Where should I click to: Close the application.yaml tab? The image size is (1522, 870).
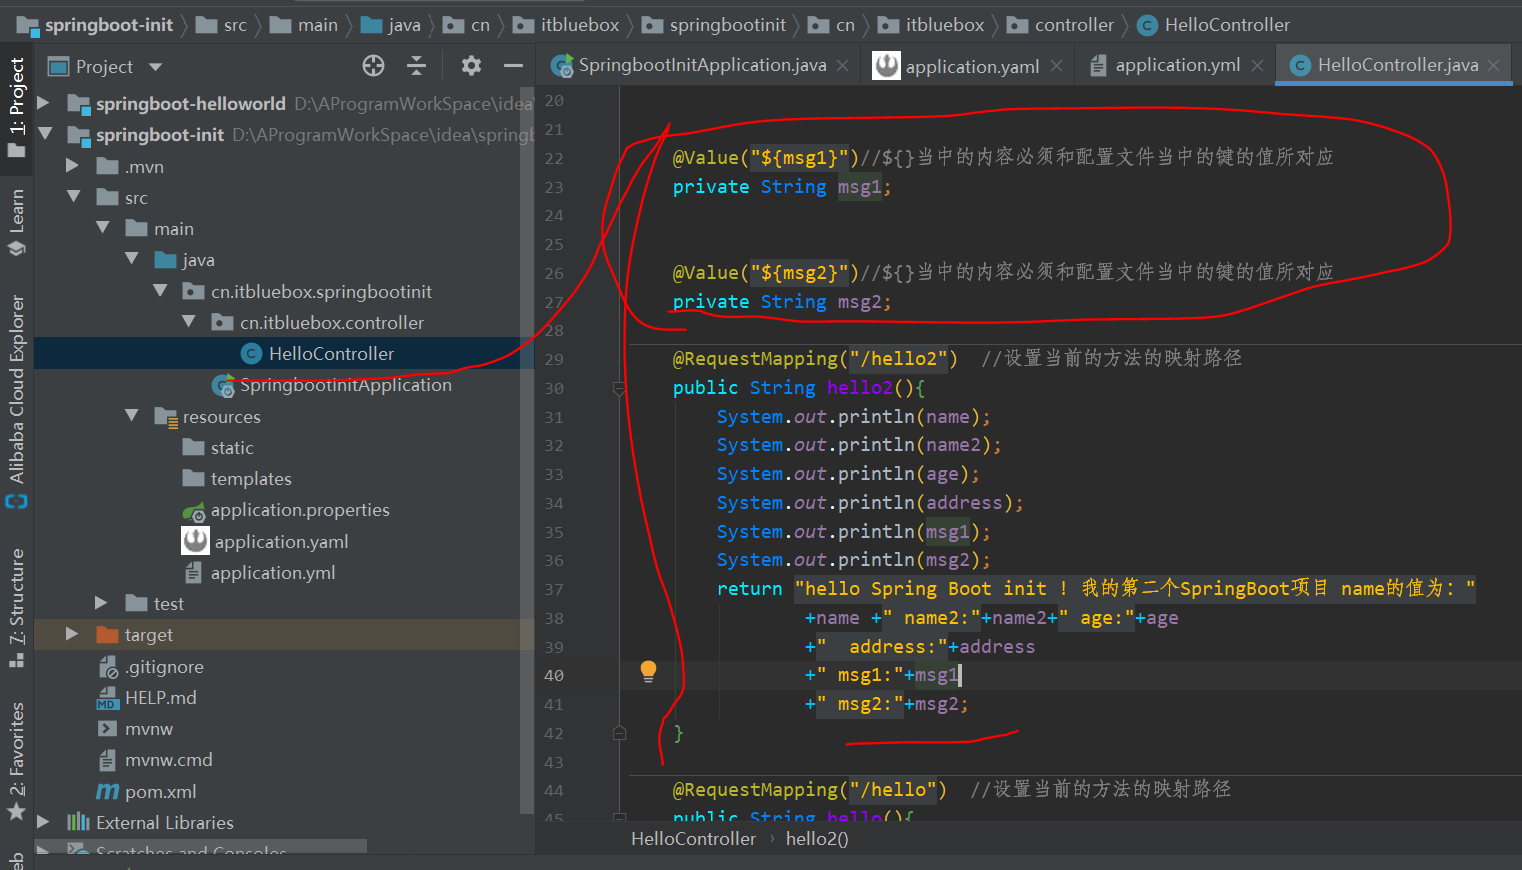pyautogui.click(x=1057, y=66)
